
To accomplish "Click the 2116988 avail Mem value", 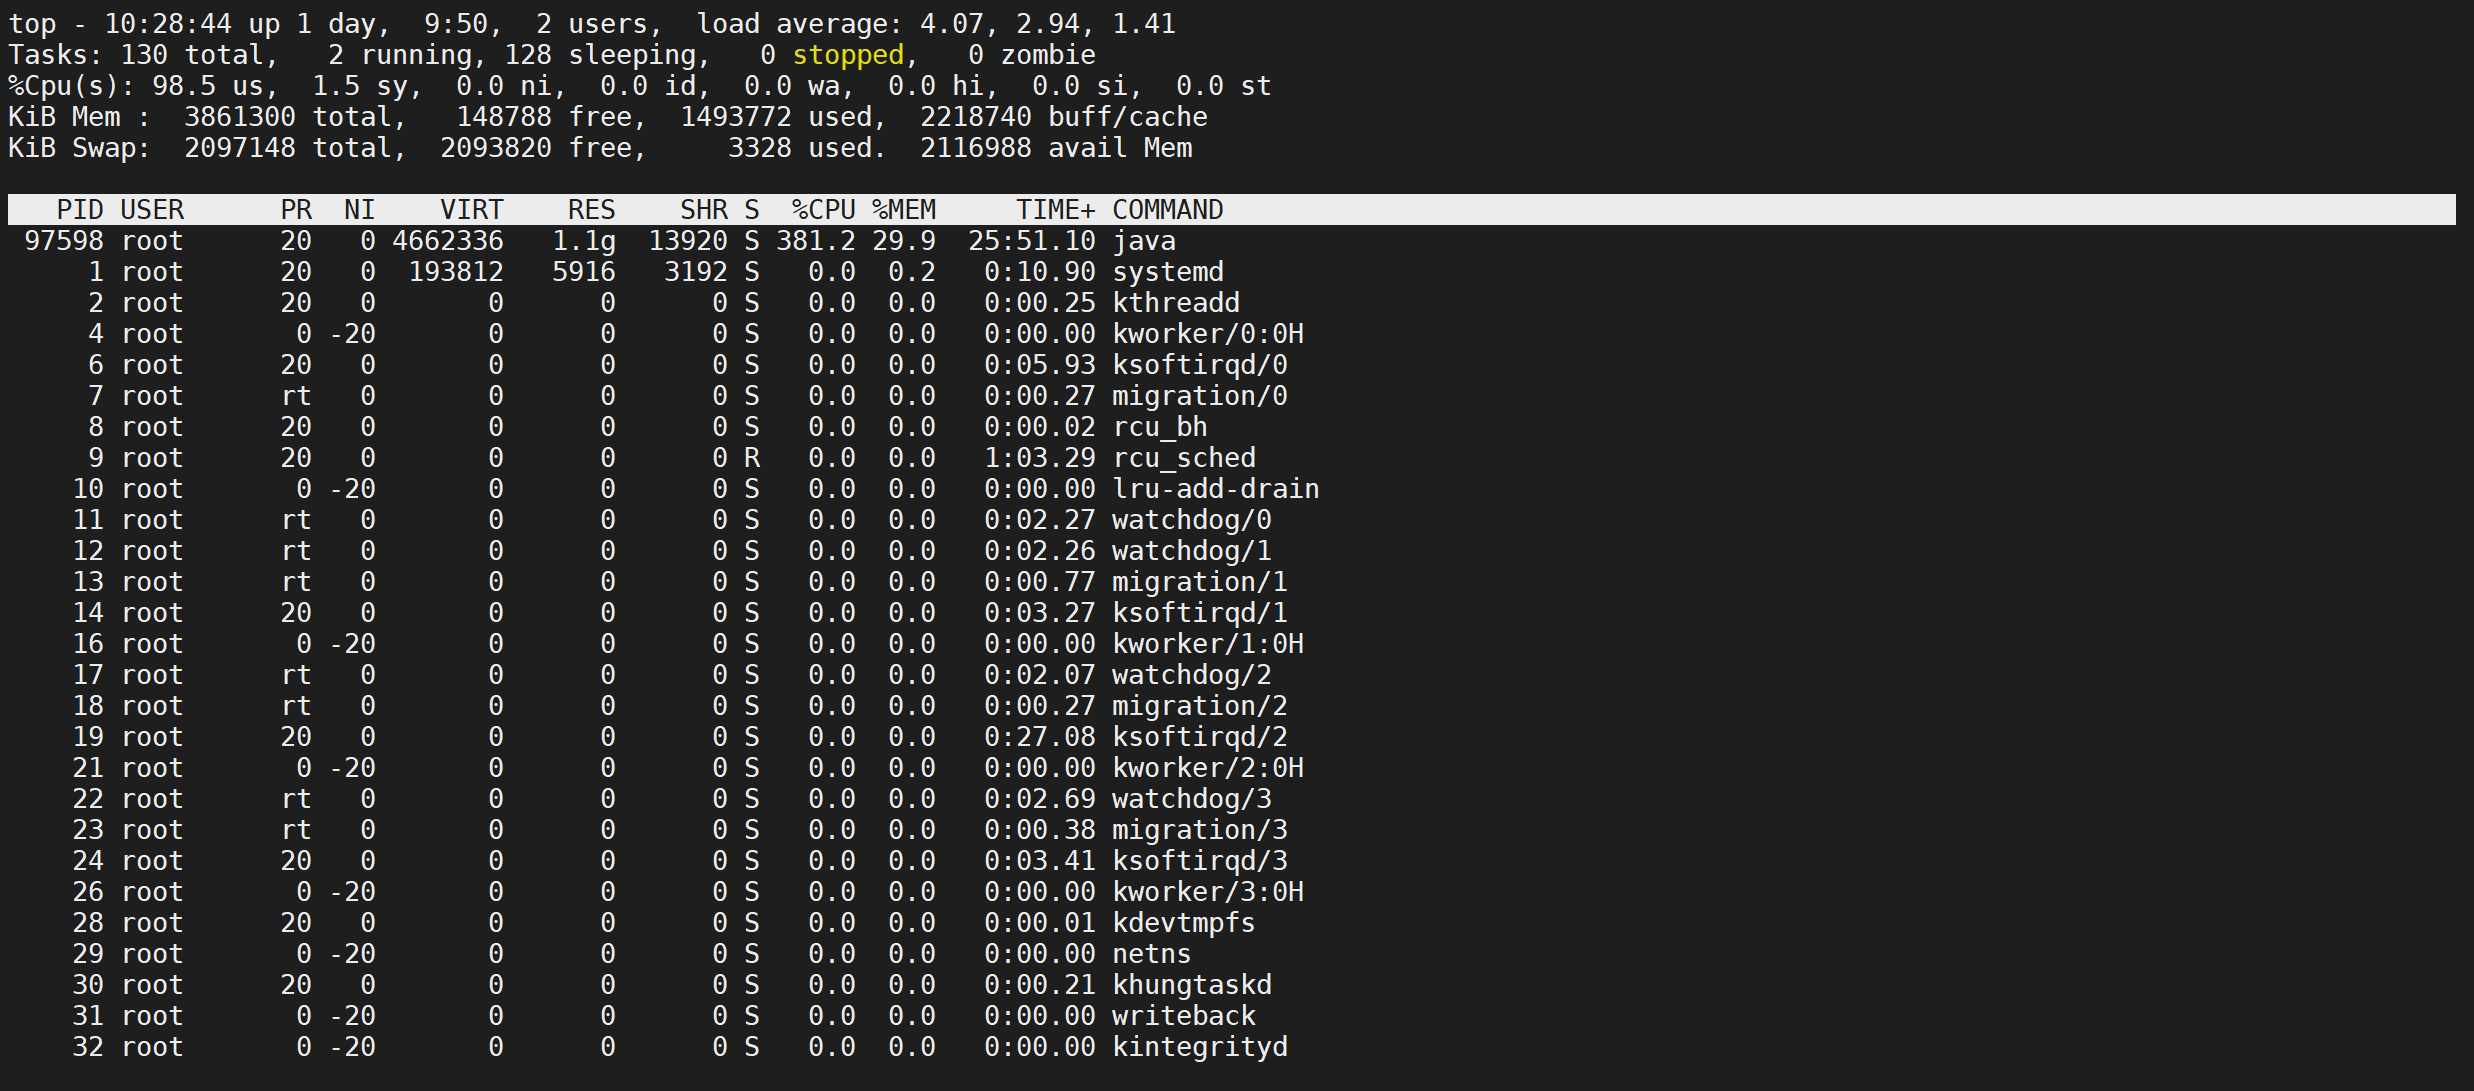I will click(976, 148).
